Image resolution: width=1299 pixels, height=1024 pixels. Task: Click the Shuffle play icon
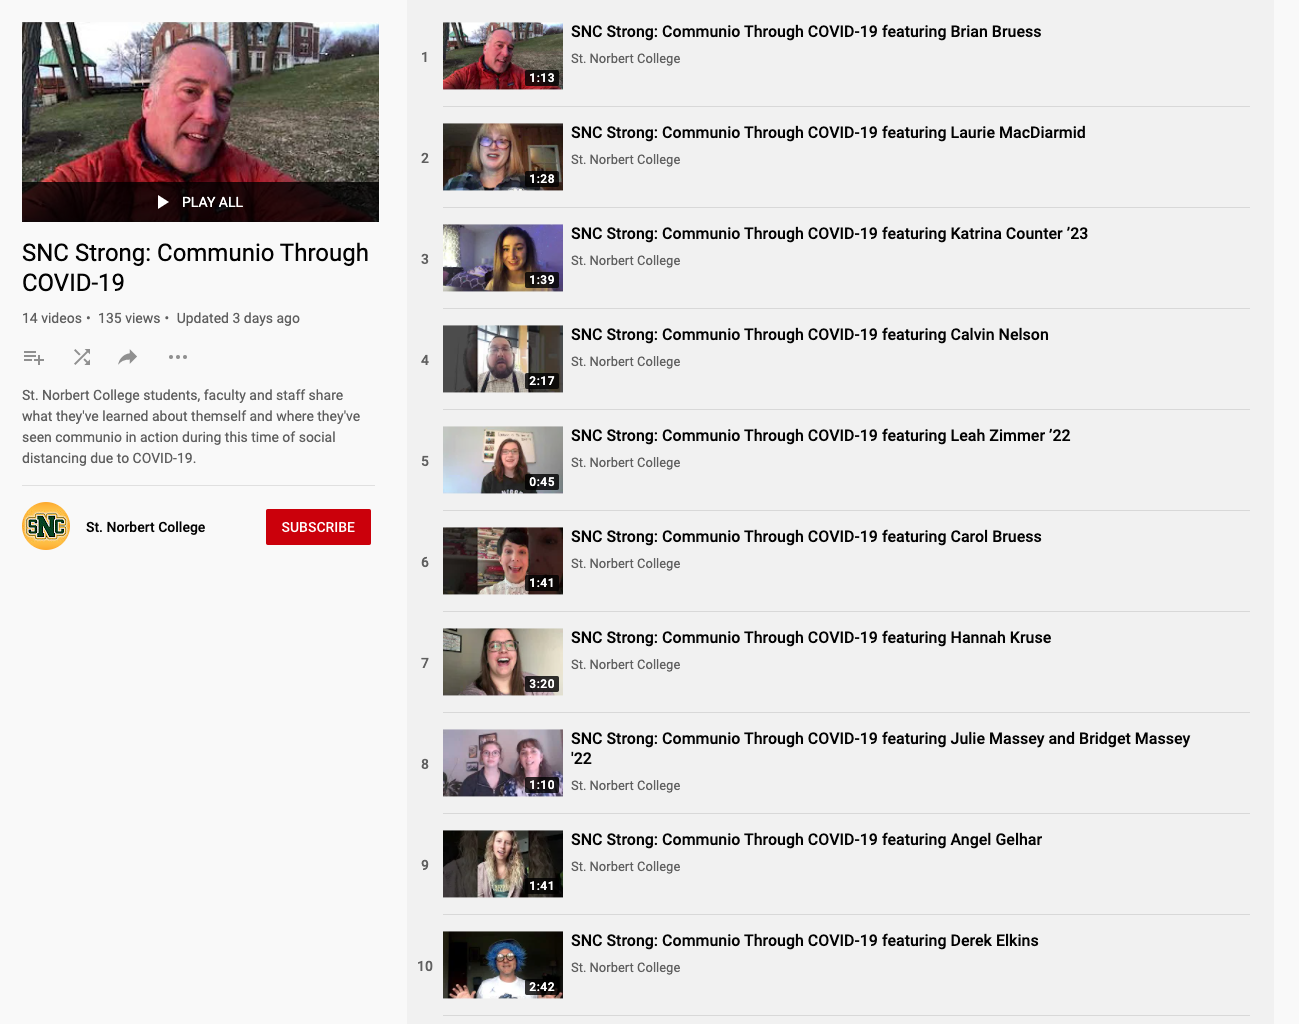pyautogui.click(x=82, y=357)
